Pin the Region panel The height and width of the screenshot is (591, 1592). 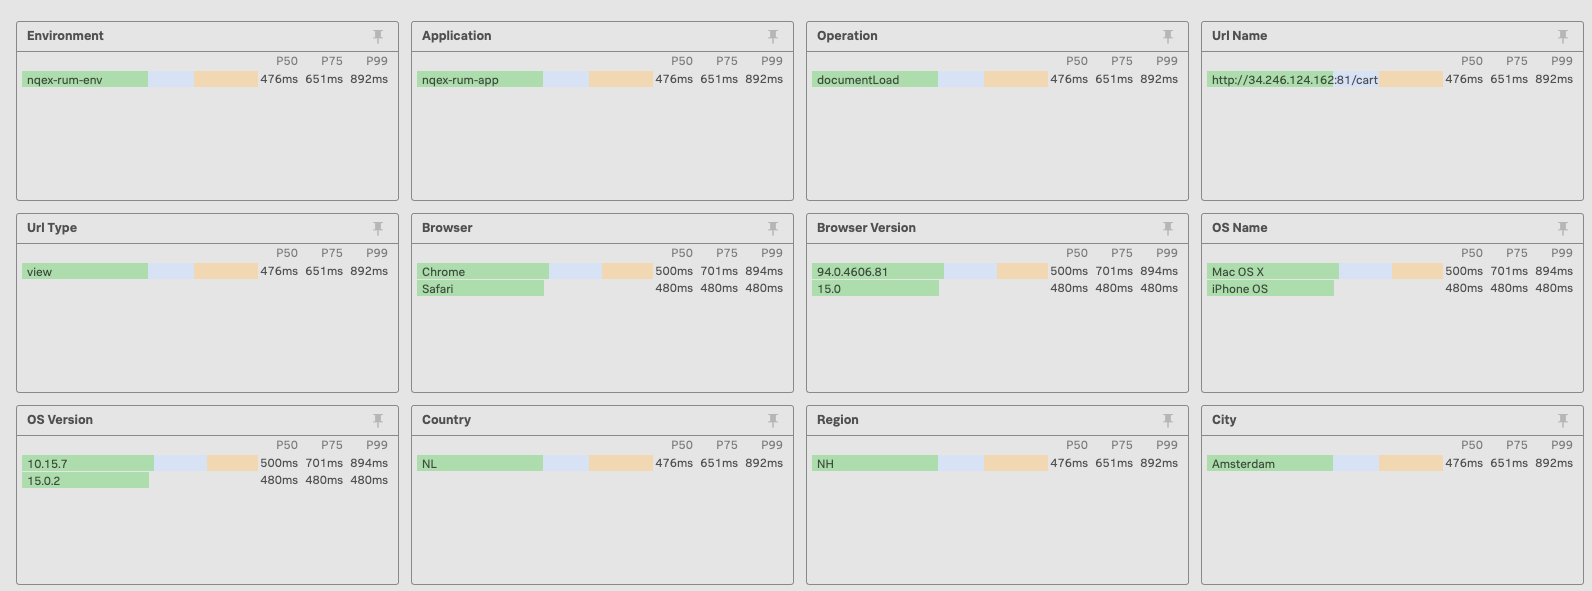(1168, 420)
